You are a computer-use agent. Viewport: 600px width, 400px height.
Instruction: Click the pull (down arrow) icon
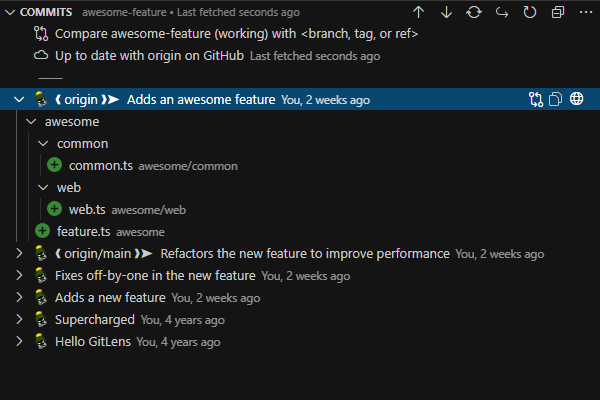pos(446,12)
